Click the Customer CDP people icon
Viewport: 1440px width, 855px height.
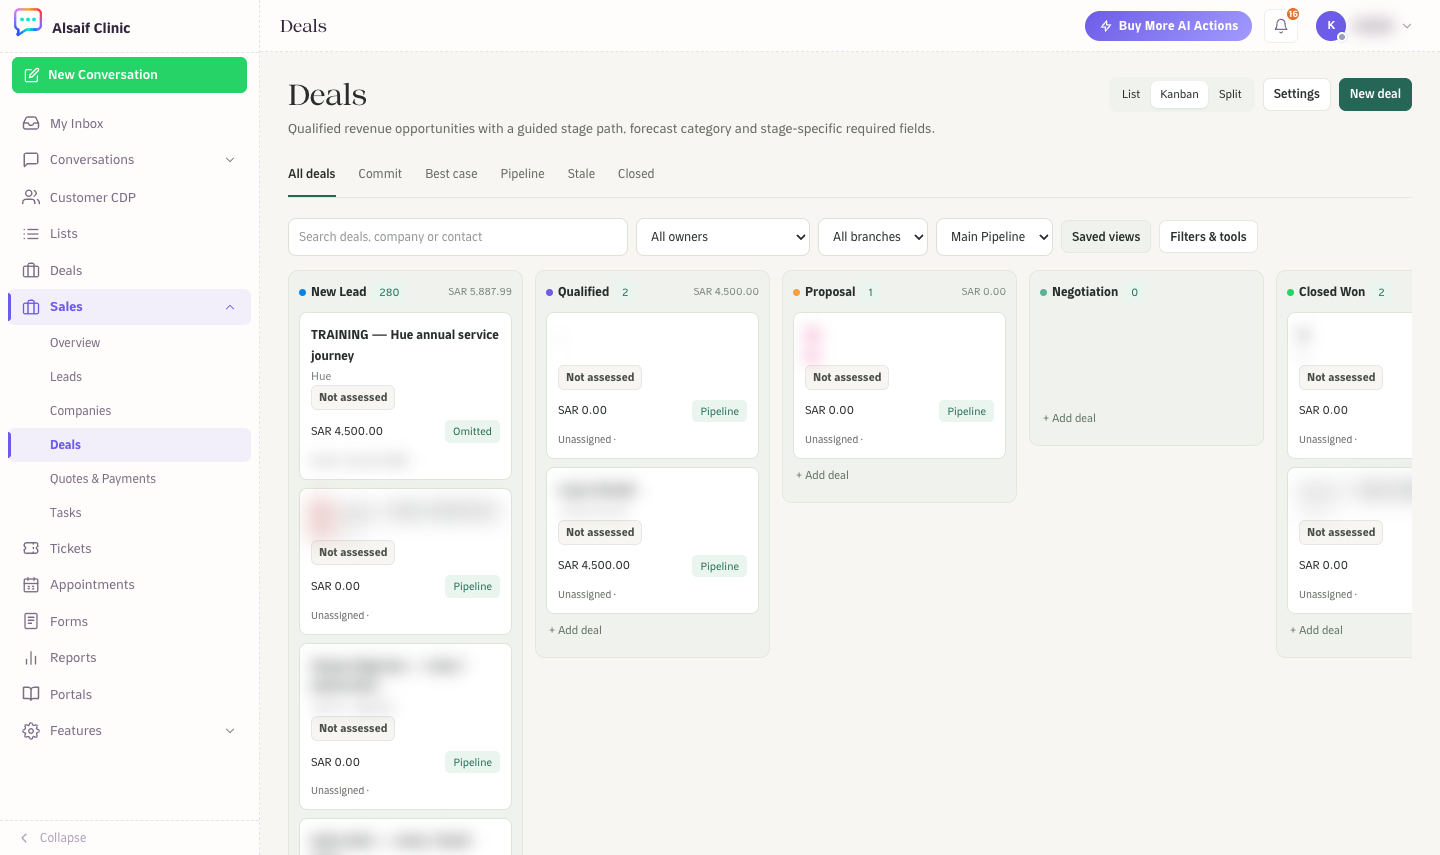coord(31,198)
